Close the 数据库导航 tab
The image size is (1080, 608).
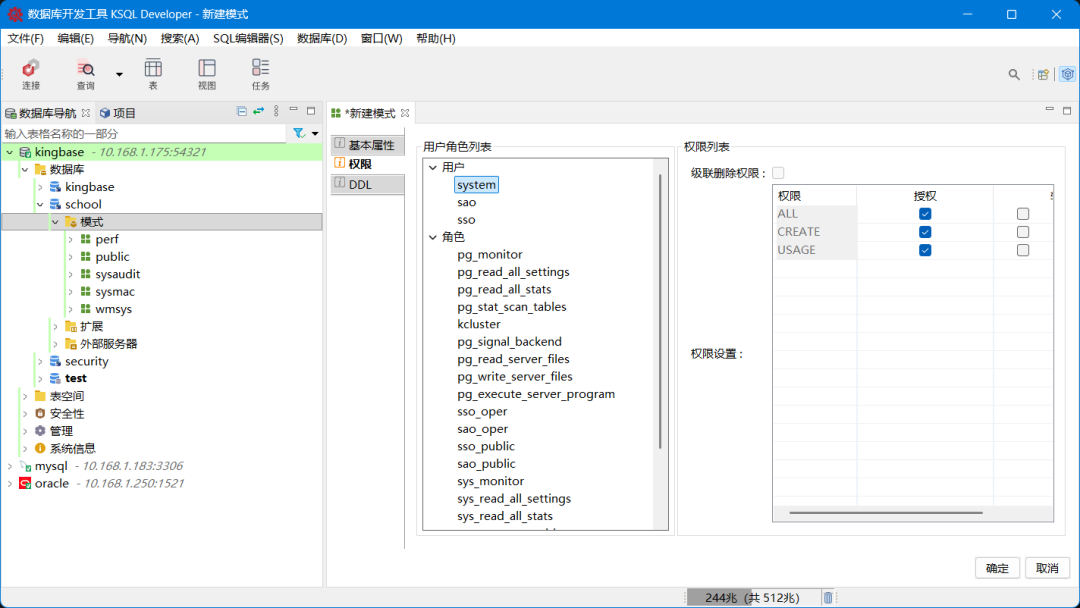85,113
